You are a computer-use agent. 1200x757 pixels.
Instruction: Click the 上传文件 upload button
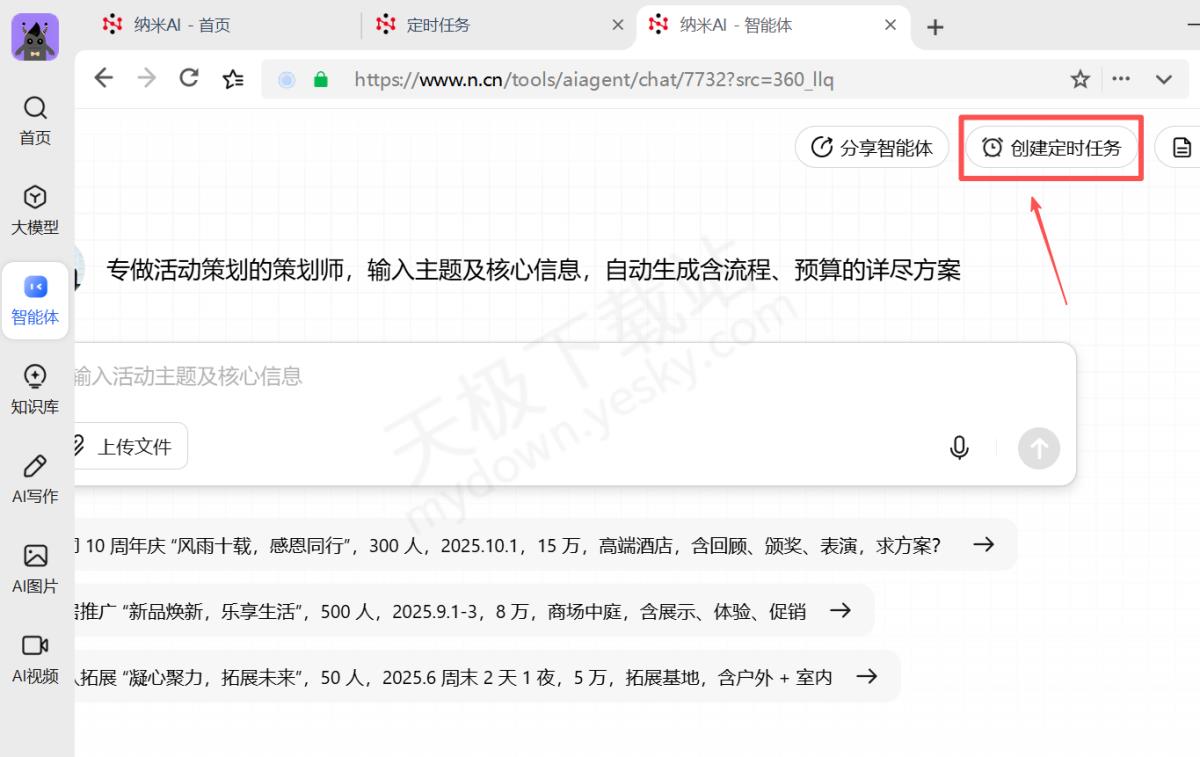coord(126,447)
